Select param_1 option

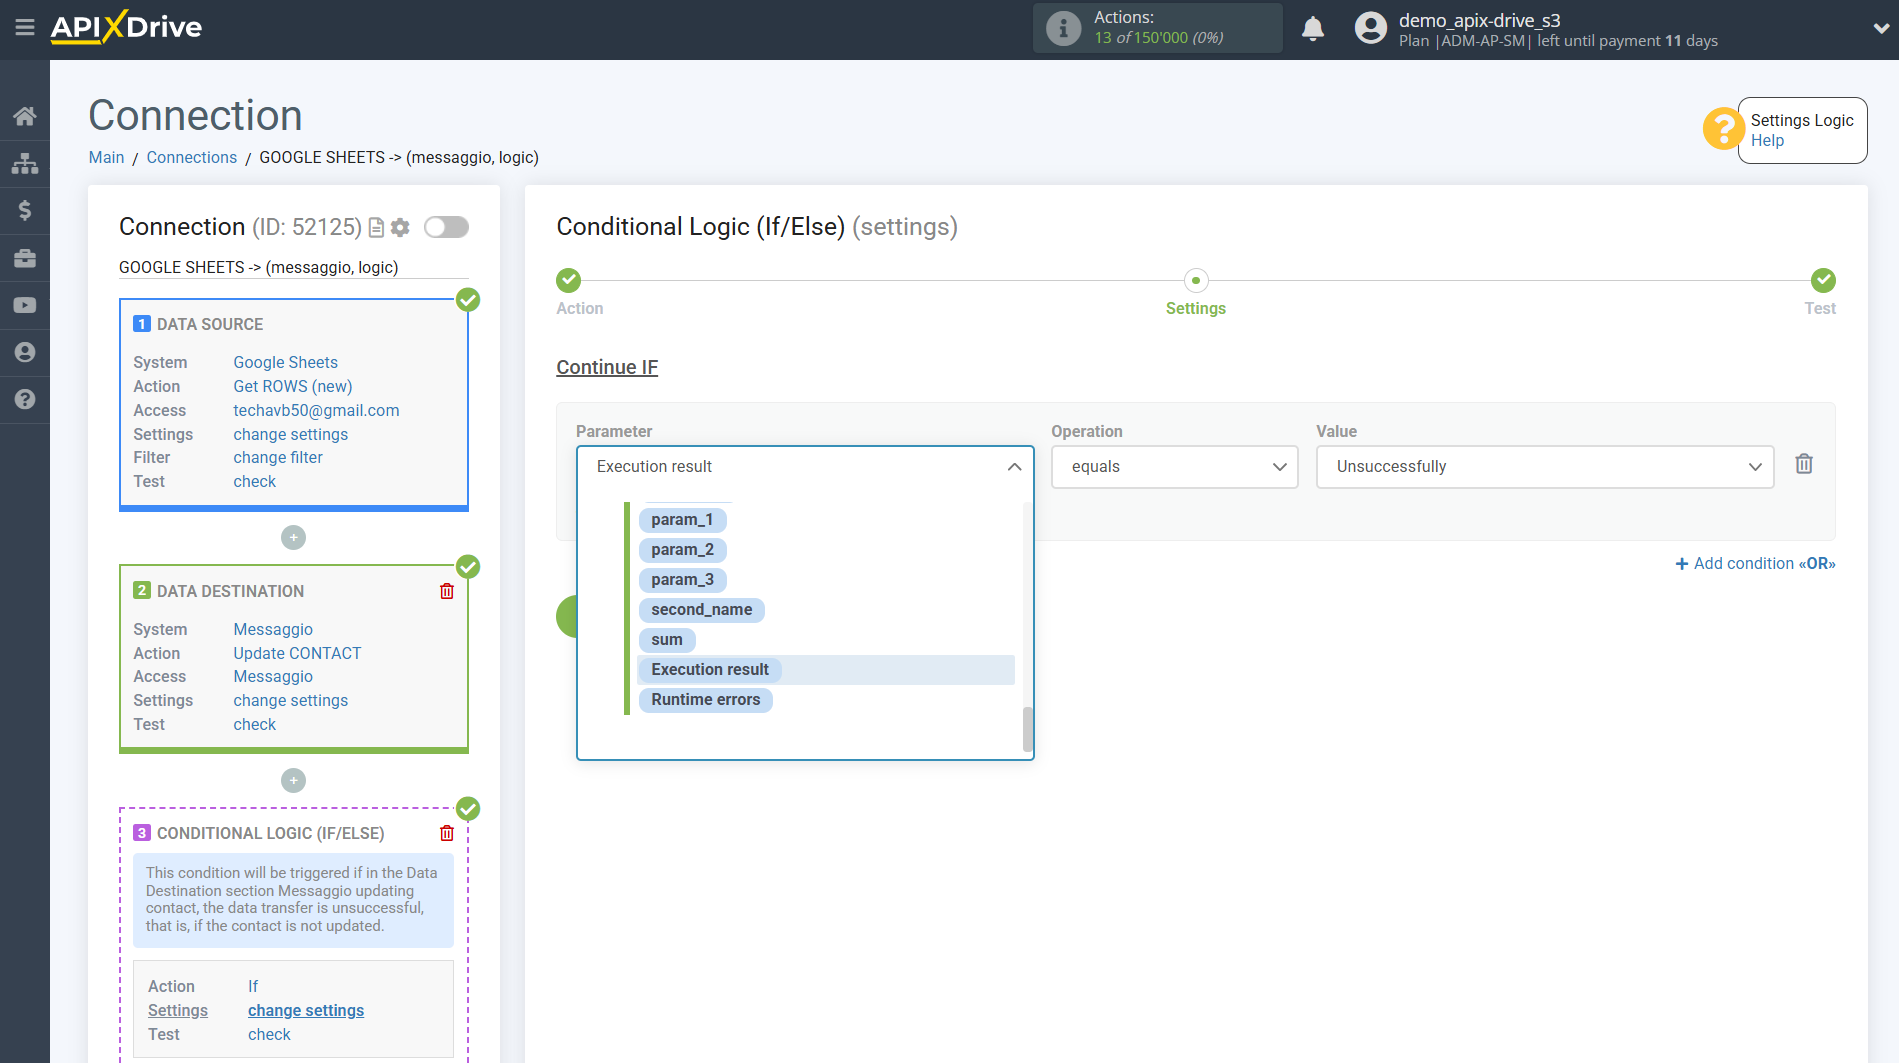[x=682, y=520]
